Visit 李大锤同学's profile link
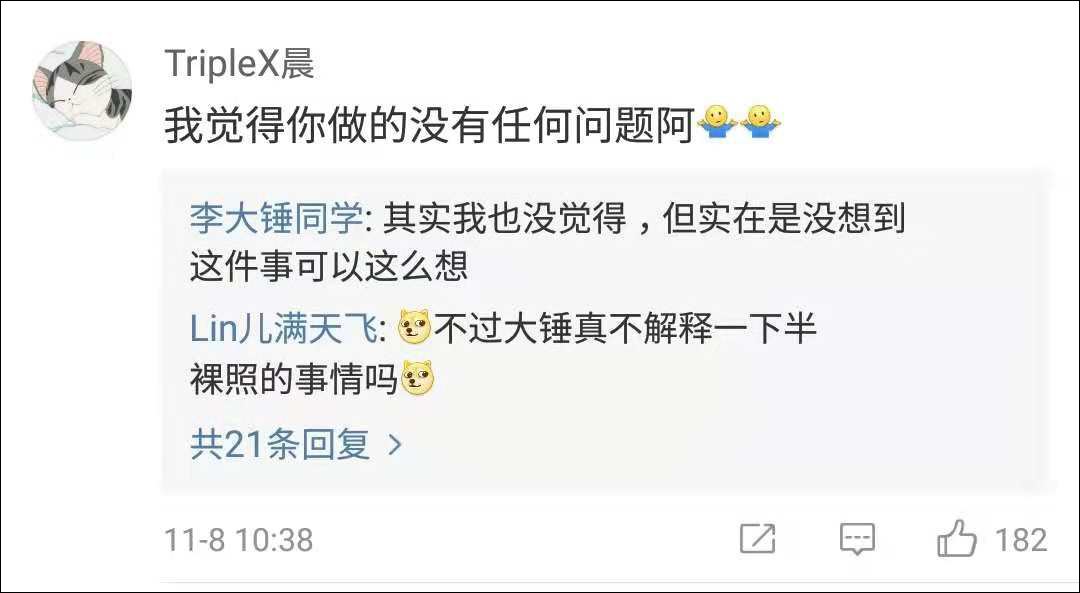1080x593 pixels. click(276, 219)
